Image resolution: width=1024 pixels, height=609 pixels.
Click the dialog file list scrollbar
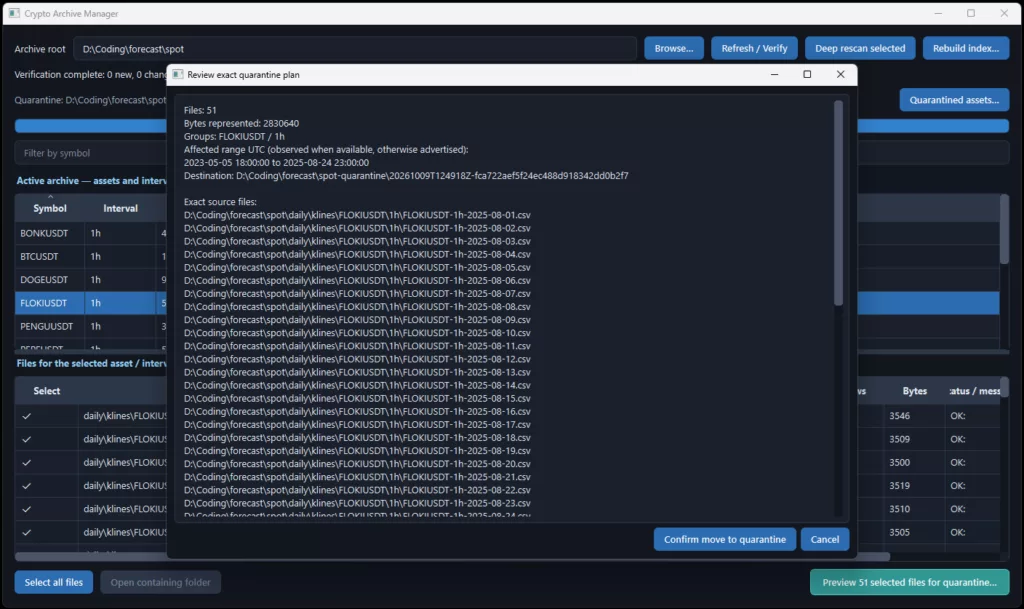click(x=839, y=203)
